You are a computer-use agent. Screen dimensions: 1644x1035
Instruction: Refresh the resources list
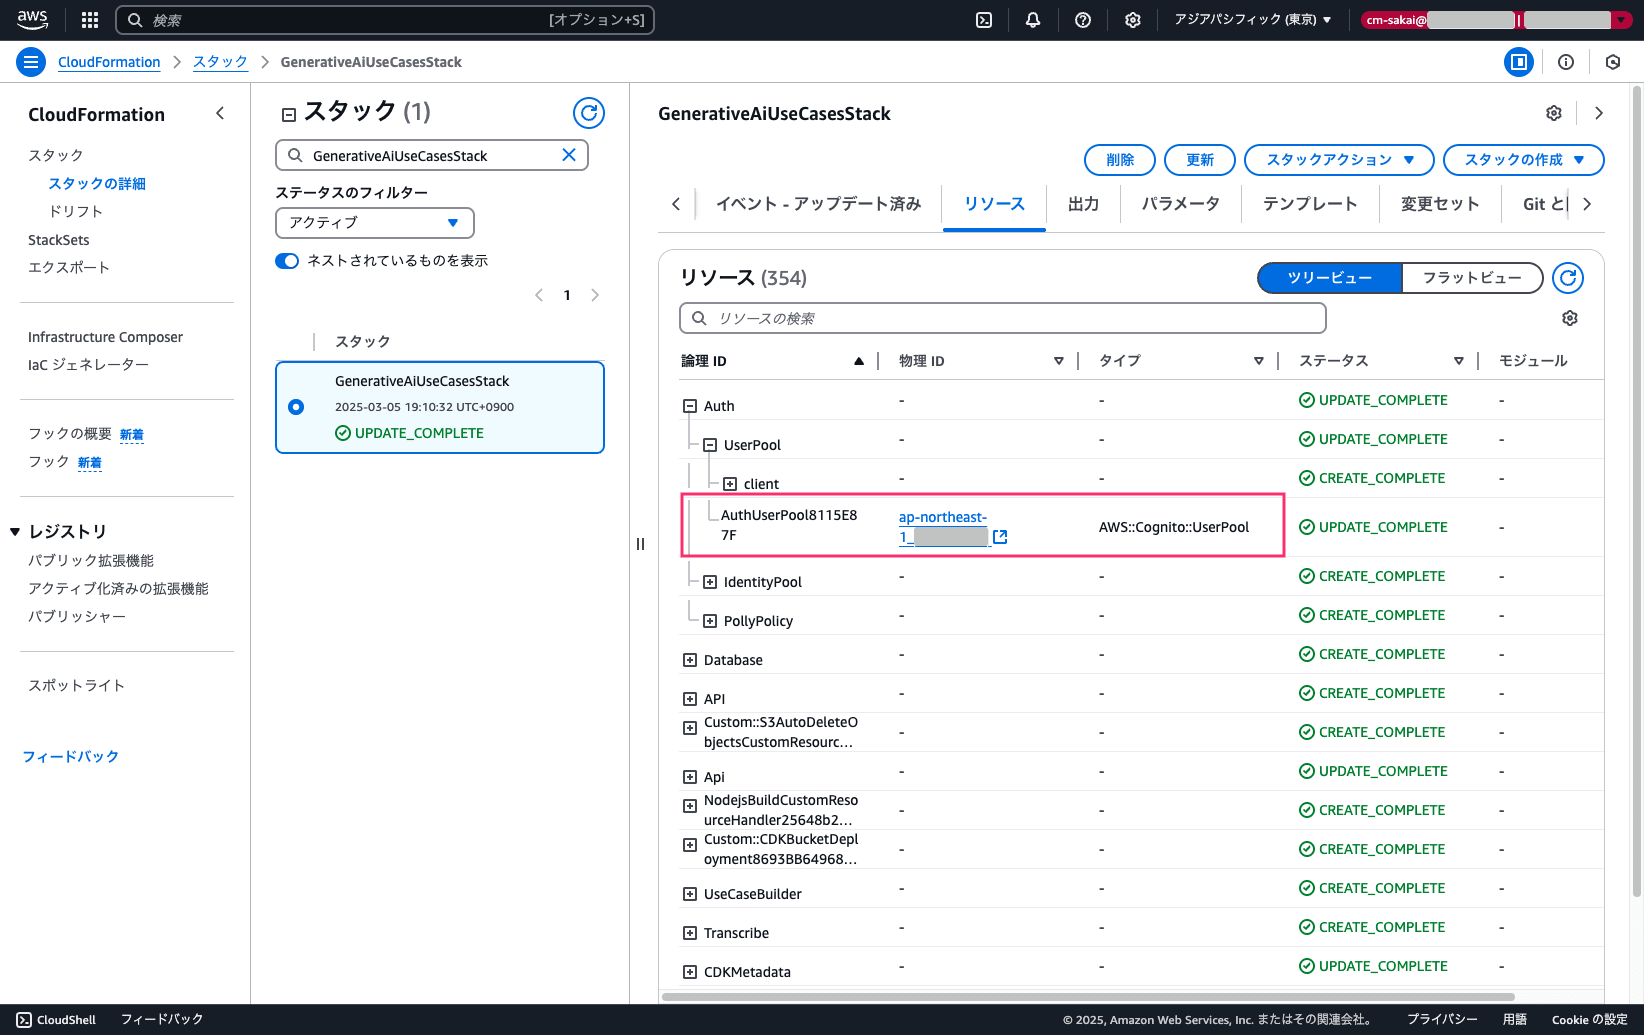click(1568, 278)
